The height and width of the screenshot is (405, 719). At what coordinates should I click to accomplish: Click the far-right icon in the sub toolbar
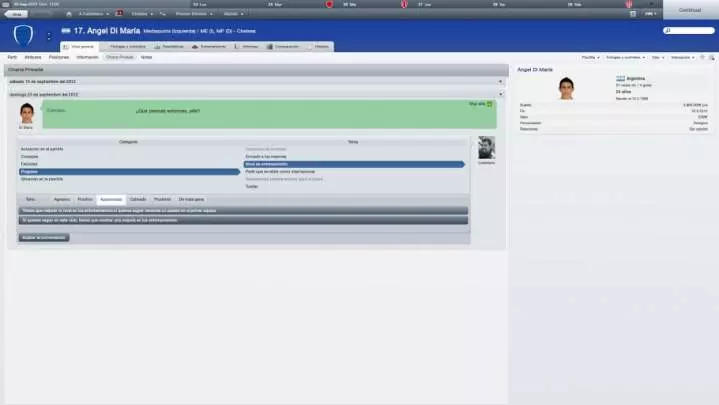(x=712, y=57)
